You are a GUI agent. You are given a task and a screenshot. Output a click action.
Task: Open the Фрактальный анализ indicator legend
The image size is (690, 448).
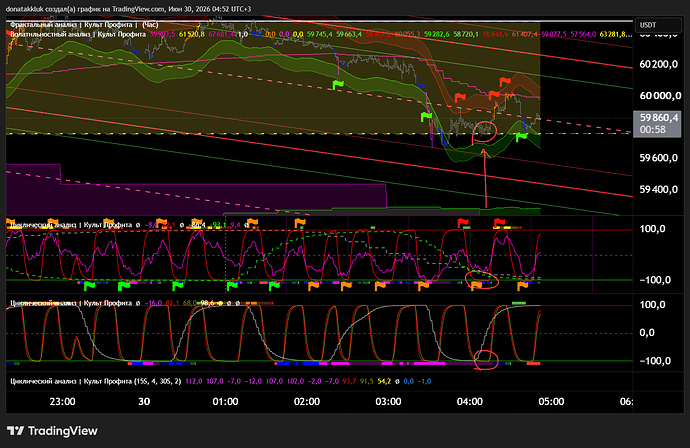(x=84, y=25)
